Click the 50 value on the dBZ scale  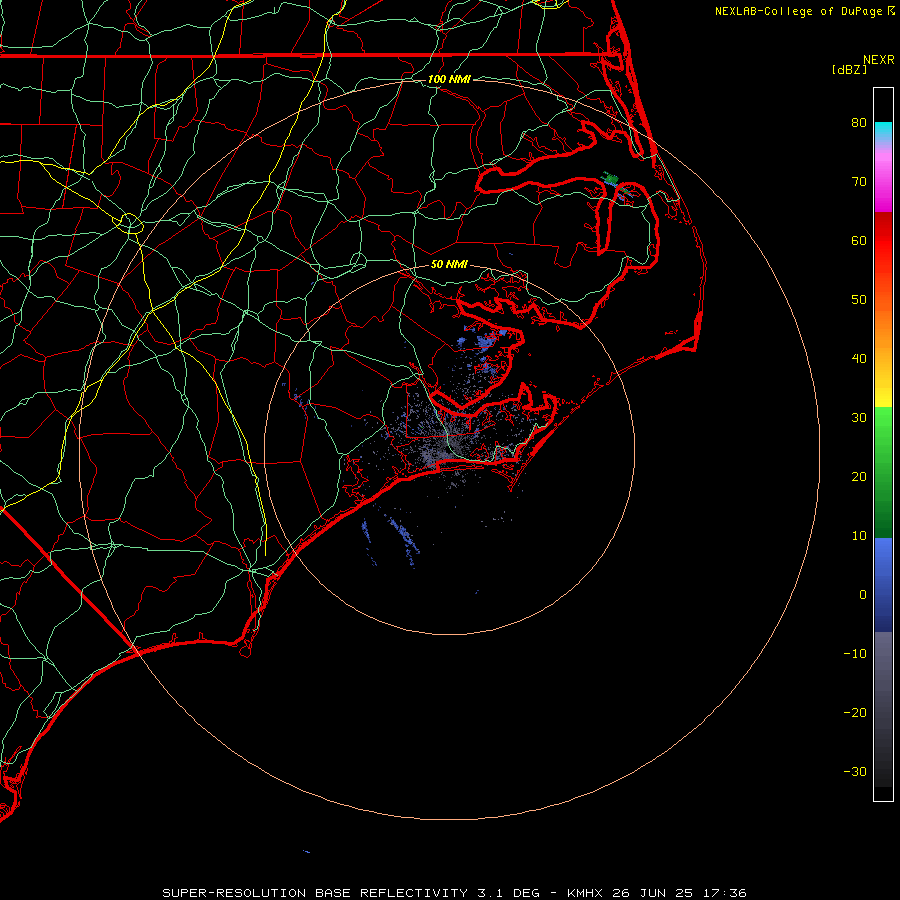(859, 300)
